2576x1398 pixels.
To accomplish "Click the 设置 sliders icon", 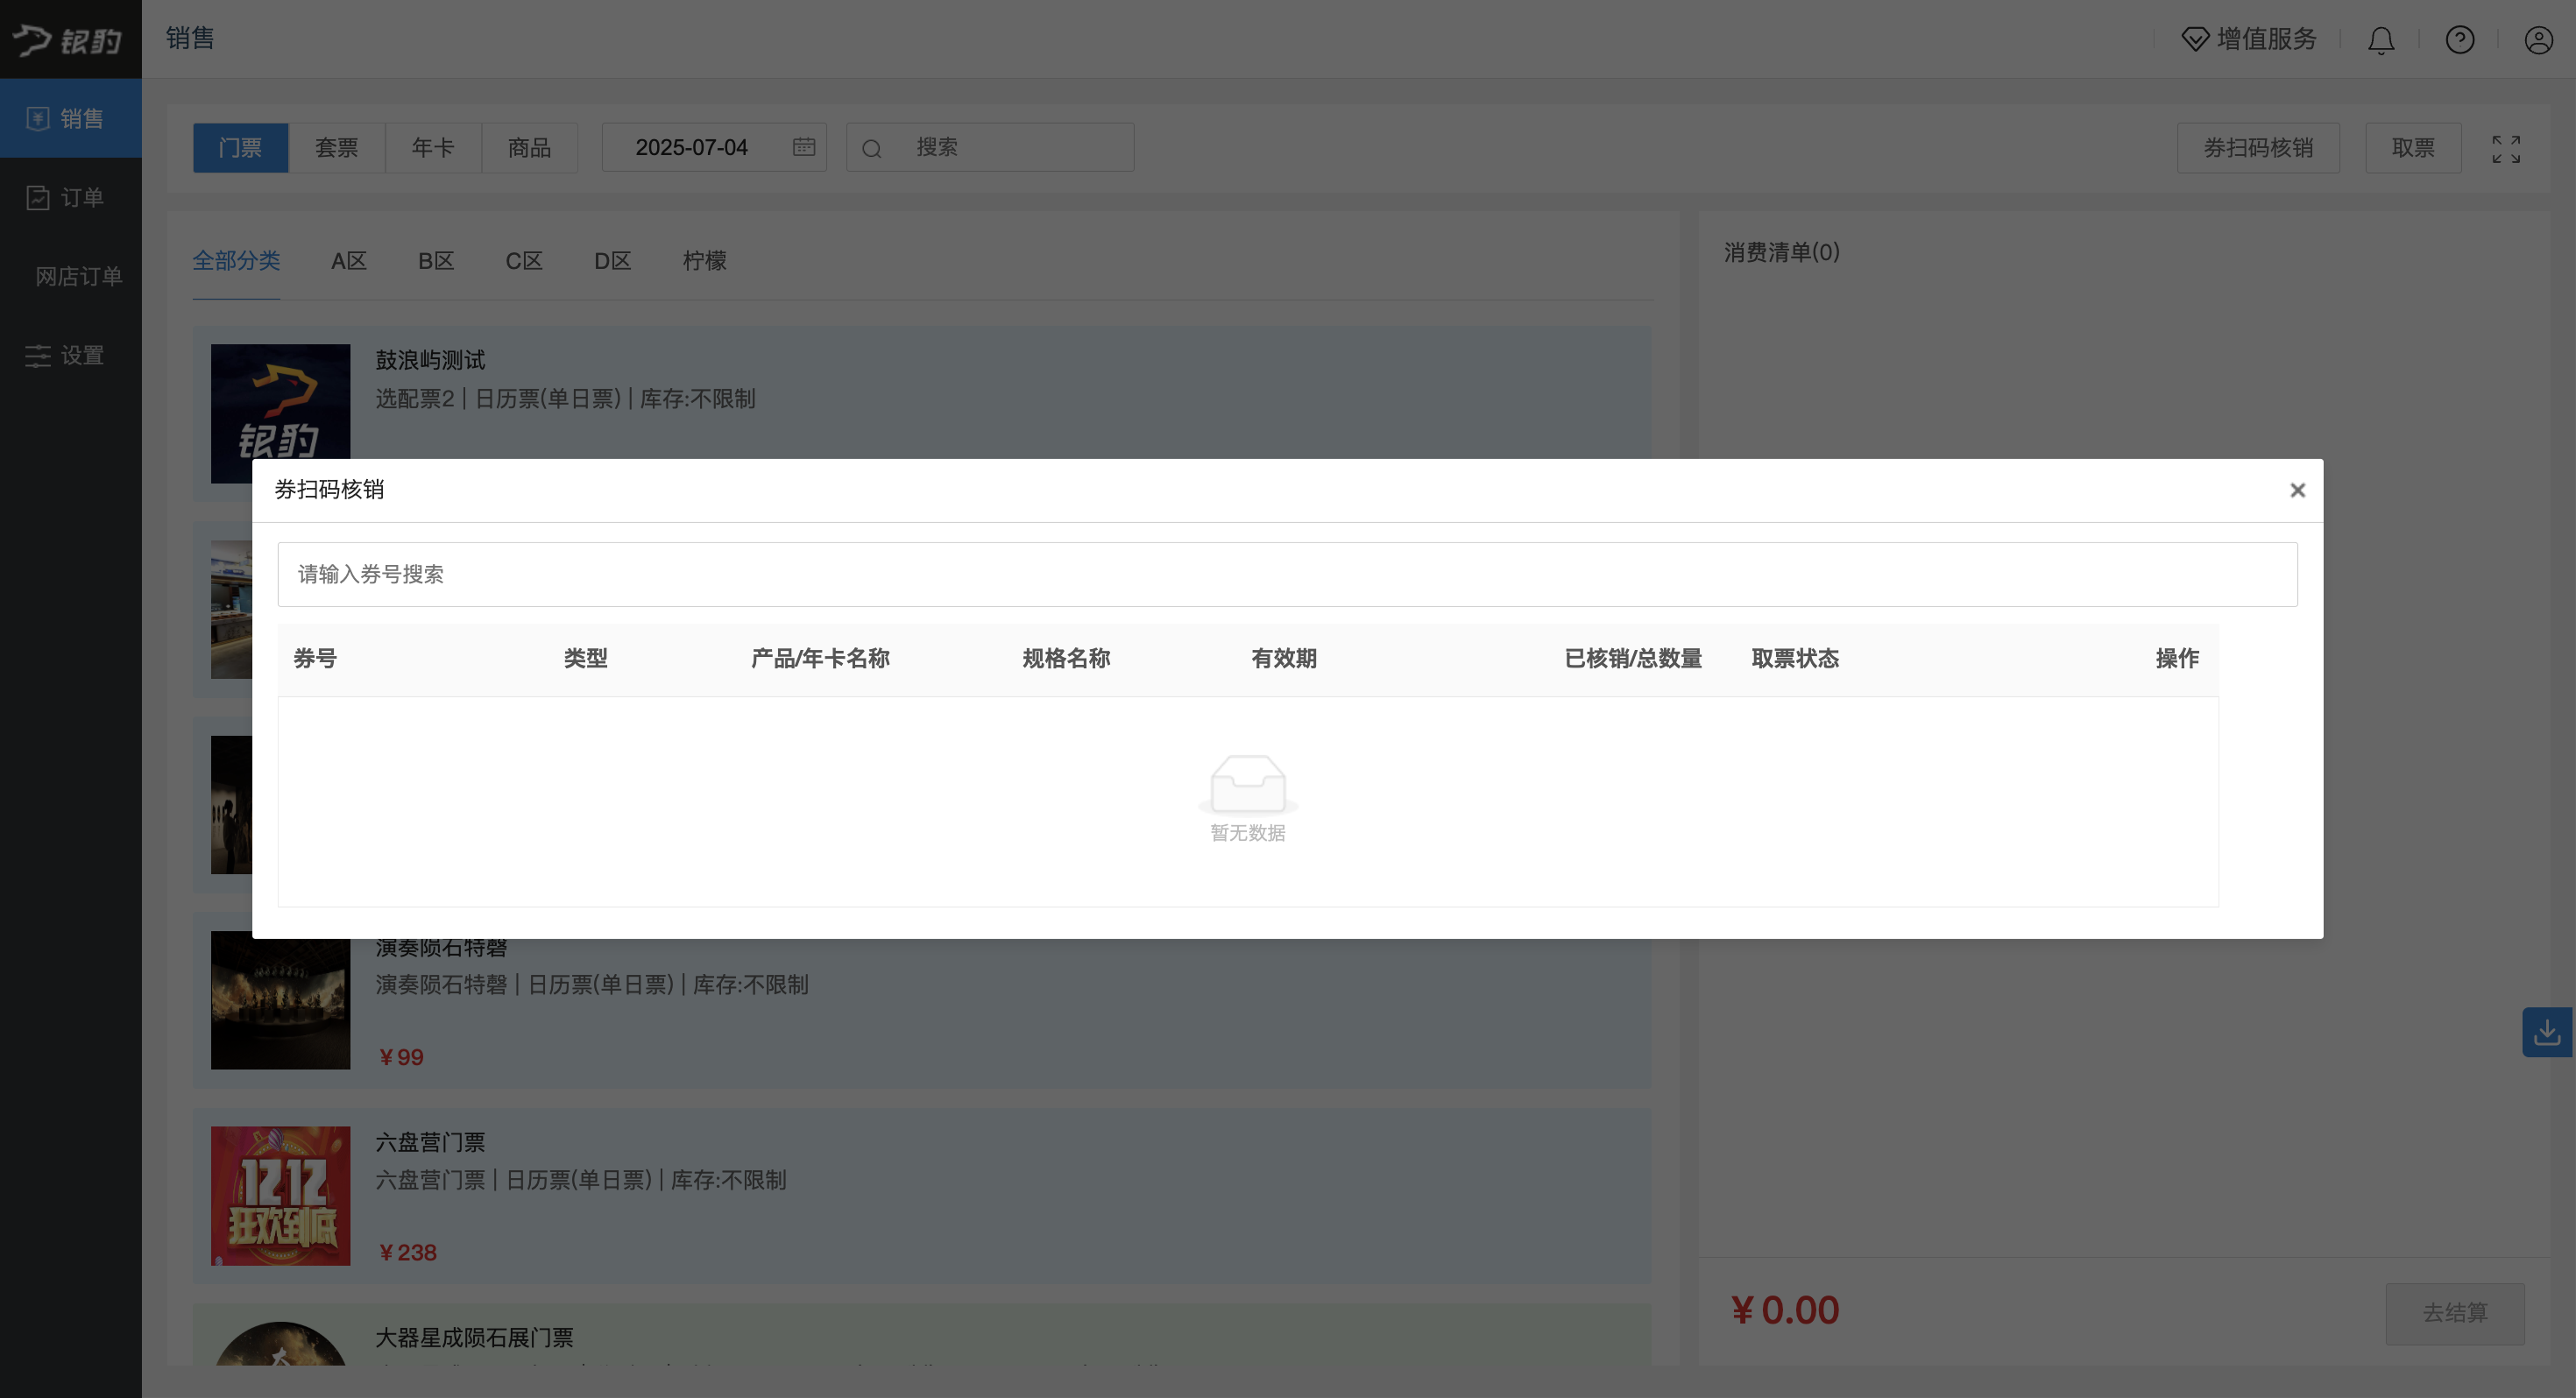I will [x=37, y=355].
